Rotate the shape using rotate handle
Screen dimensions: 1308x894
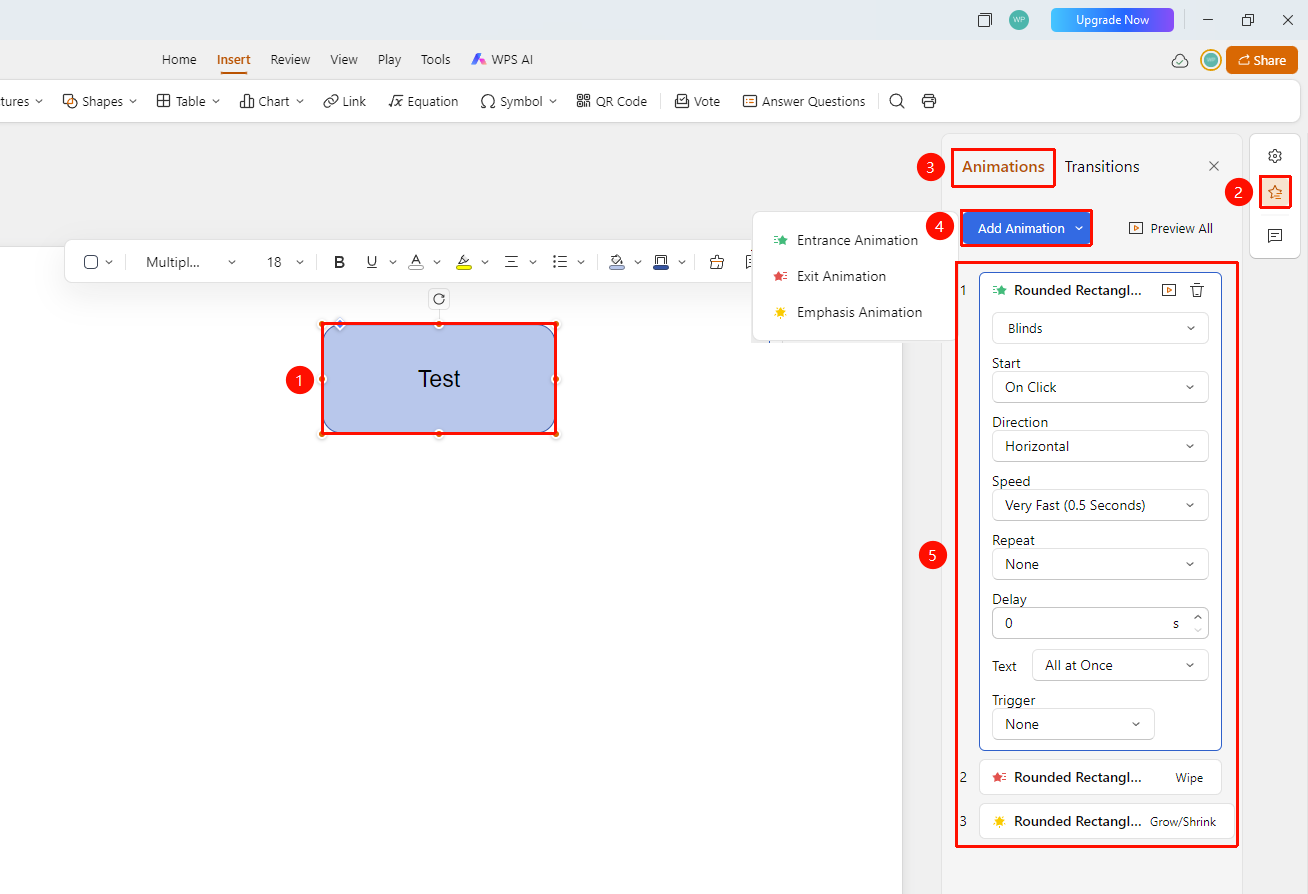pos(439,299)
